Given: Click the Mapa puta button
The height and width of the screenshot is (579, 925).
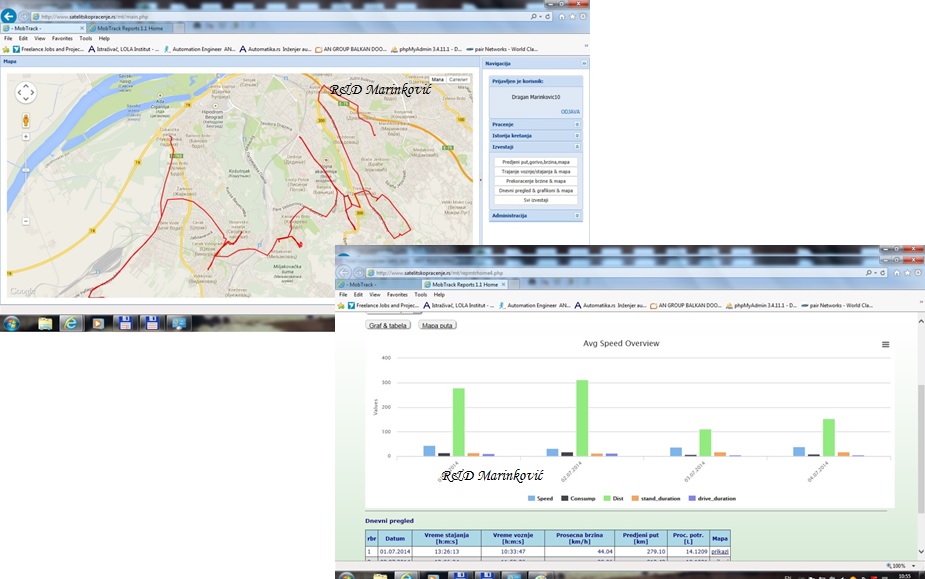Looking at the screenshot, I should [437, 325].
